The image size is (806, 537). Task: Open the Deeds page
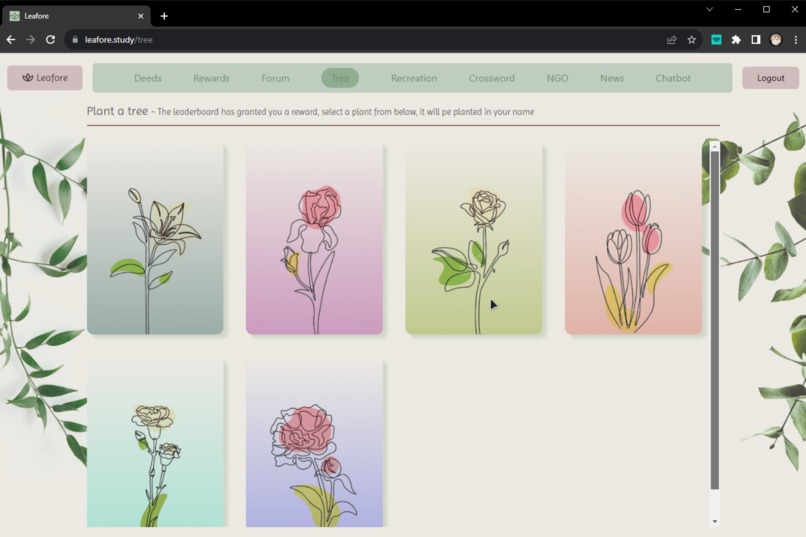point(148,78)
